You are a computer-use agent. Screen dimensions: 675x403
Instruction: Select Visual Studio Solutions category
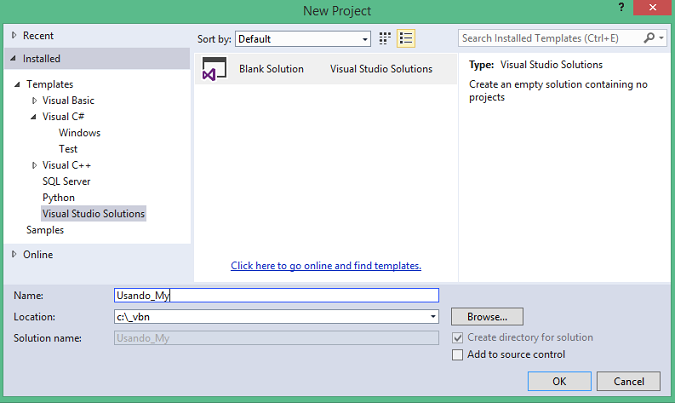(93, 214)
